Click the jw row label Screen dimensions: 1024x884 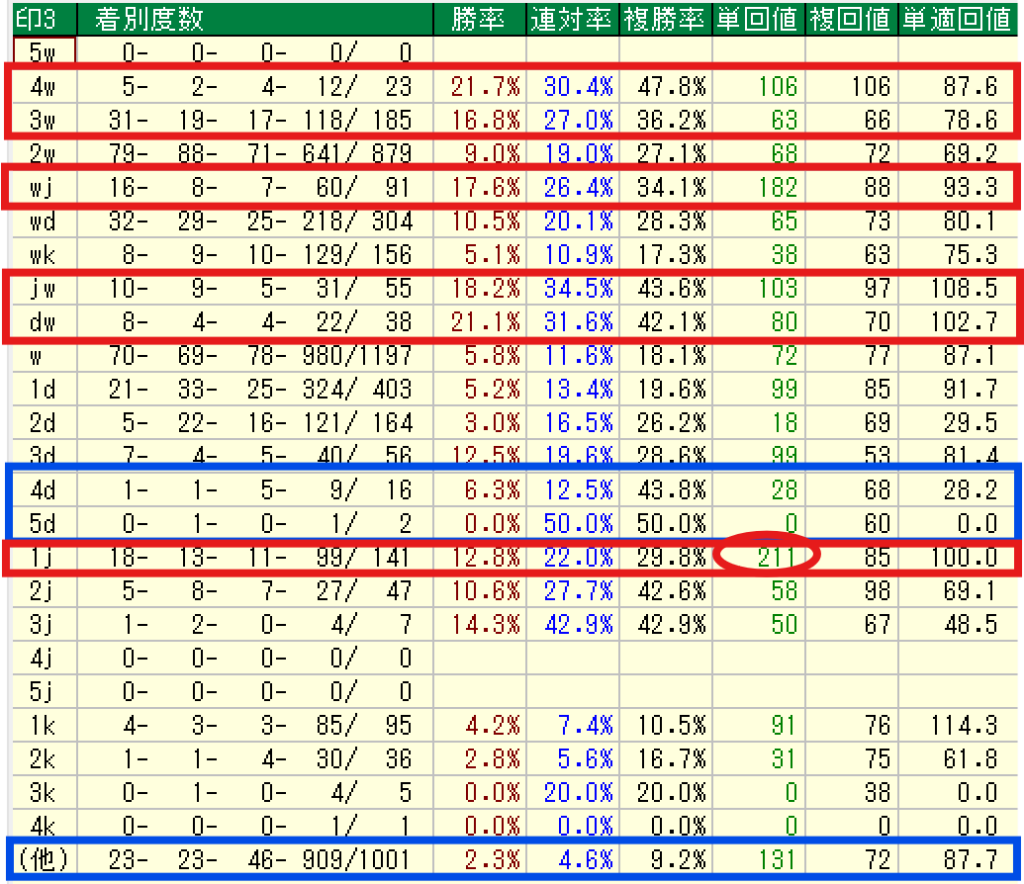[x=43, y=289]
